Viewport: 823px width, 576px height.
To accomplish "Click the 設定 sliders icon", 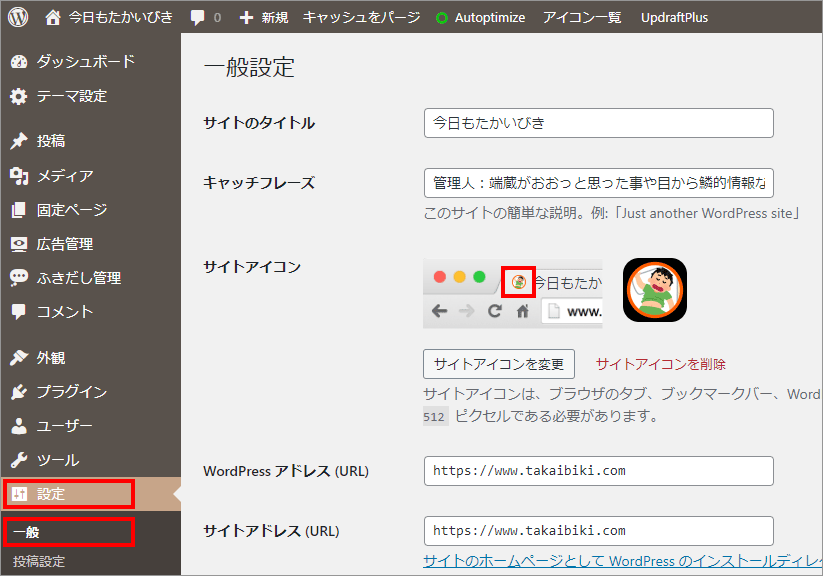I will tap(19, 494).
